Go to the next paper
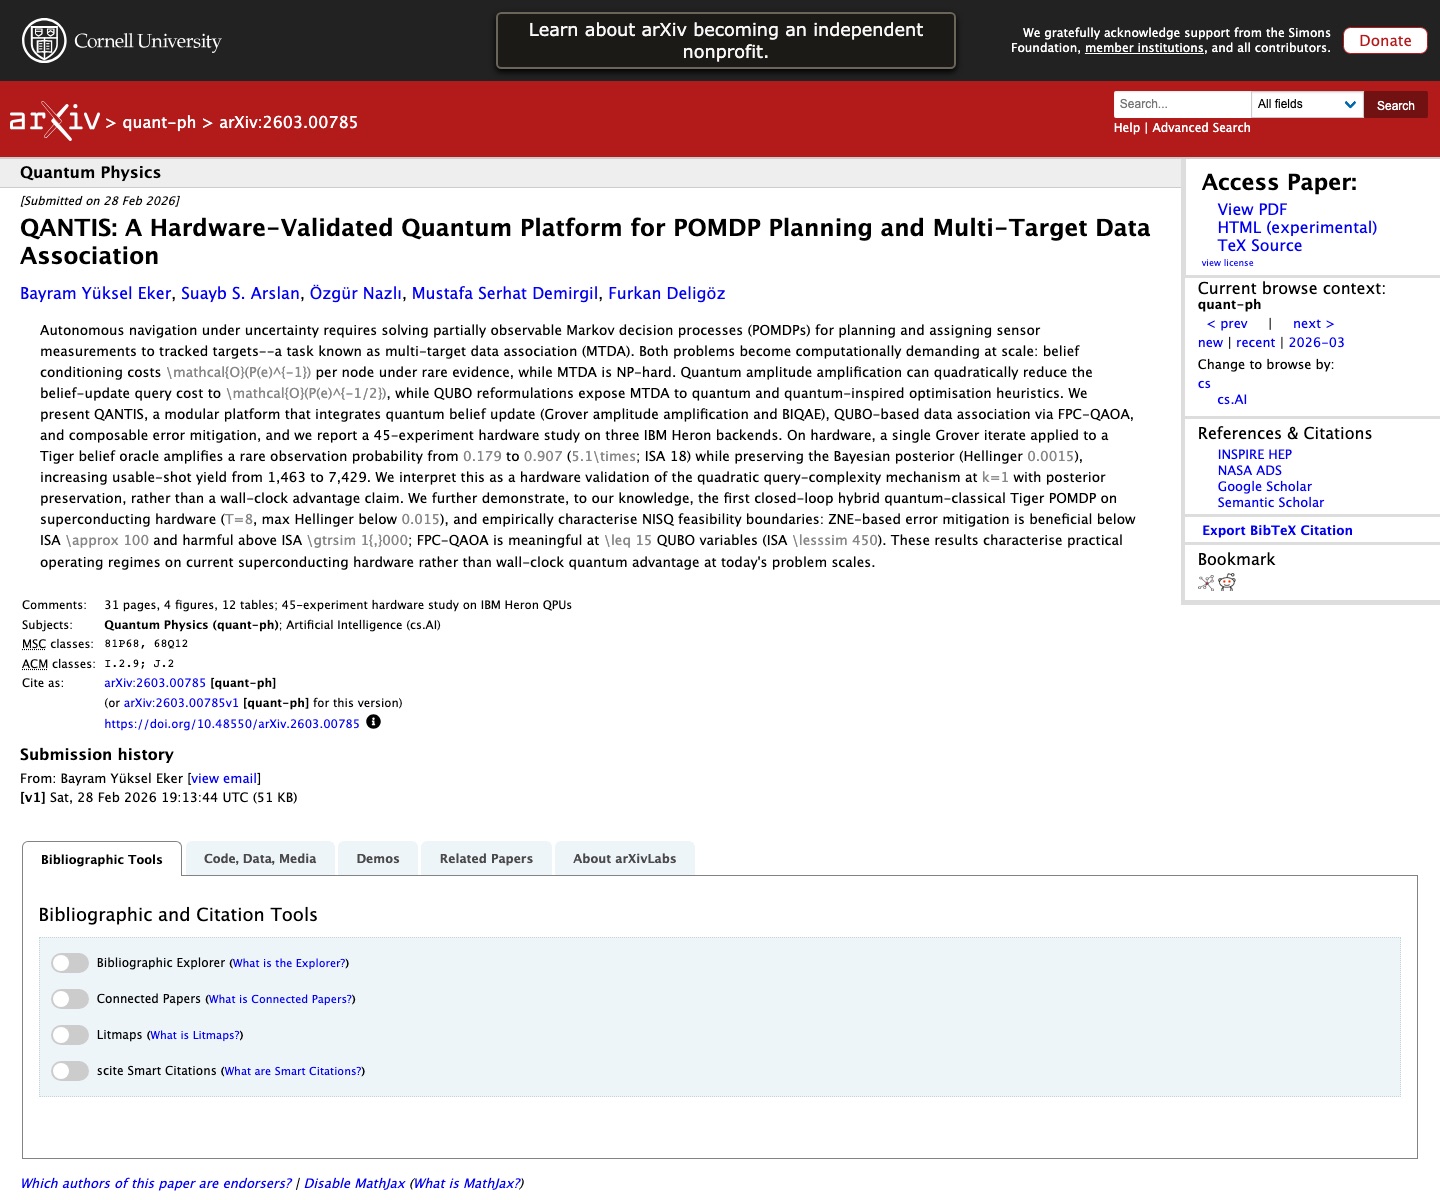This screenshot has height=1200, width=1440. coord(1313,323)
